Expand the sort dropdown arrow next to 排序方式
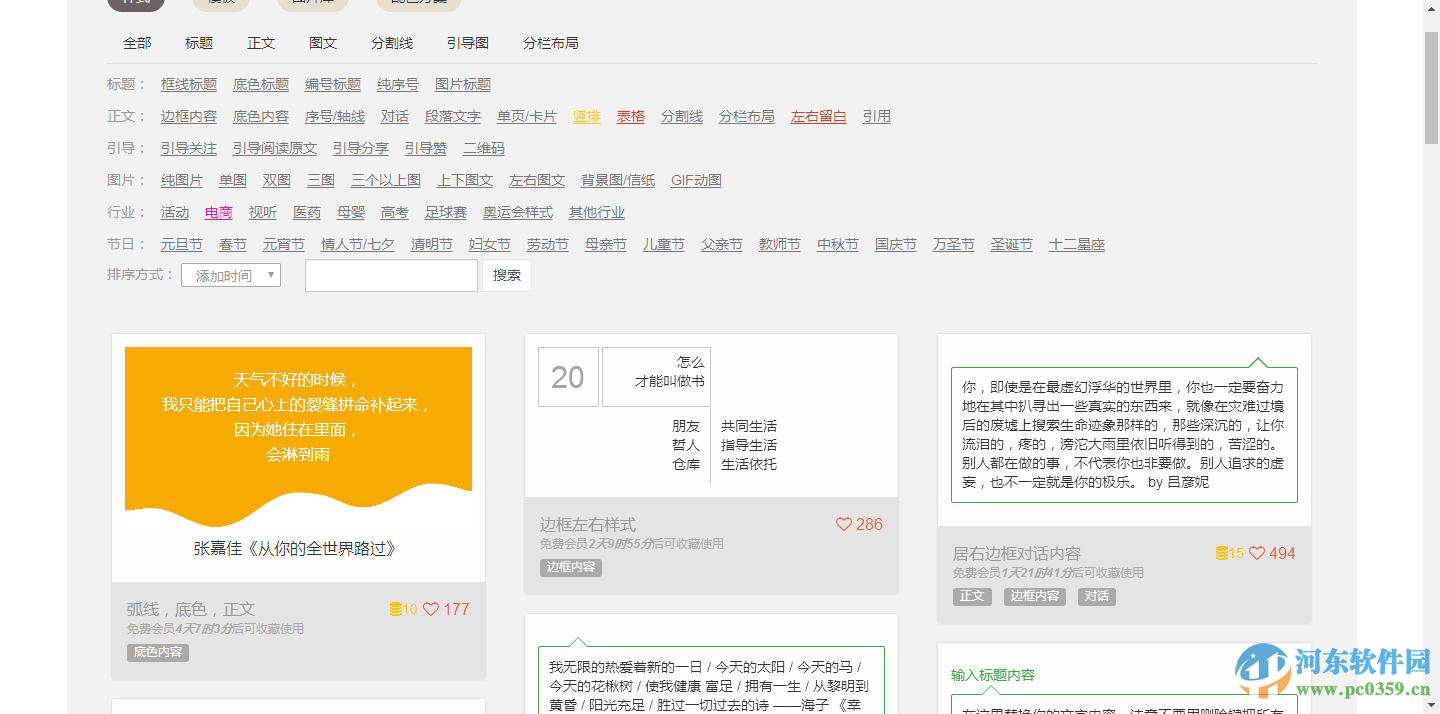 pyautogui.click(x=270, y=275)
